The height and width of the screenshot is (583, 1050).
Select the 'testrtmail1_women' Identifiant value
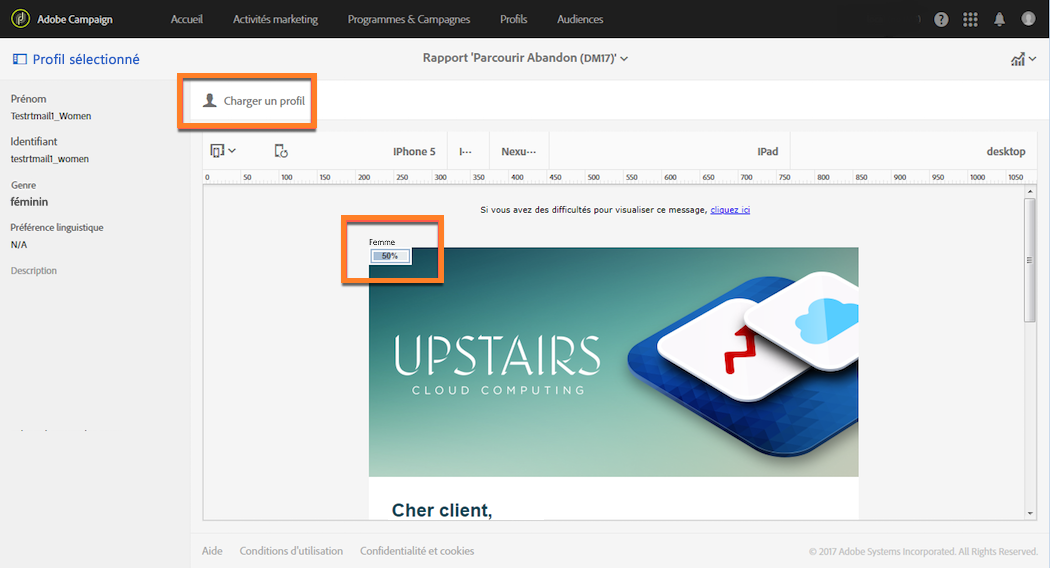(50, 159)
